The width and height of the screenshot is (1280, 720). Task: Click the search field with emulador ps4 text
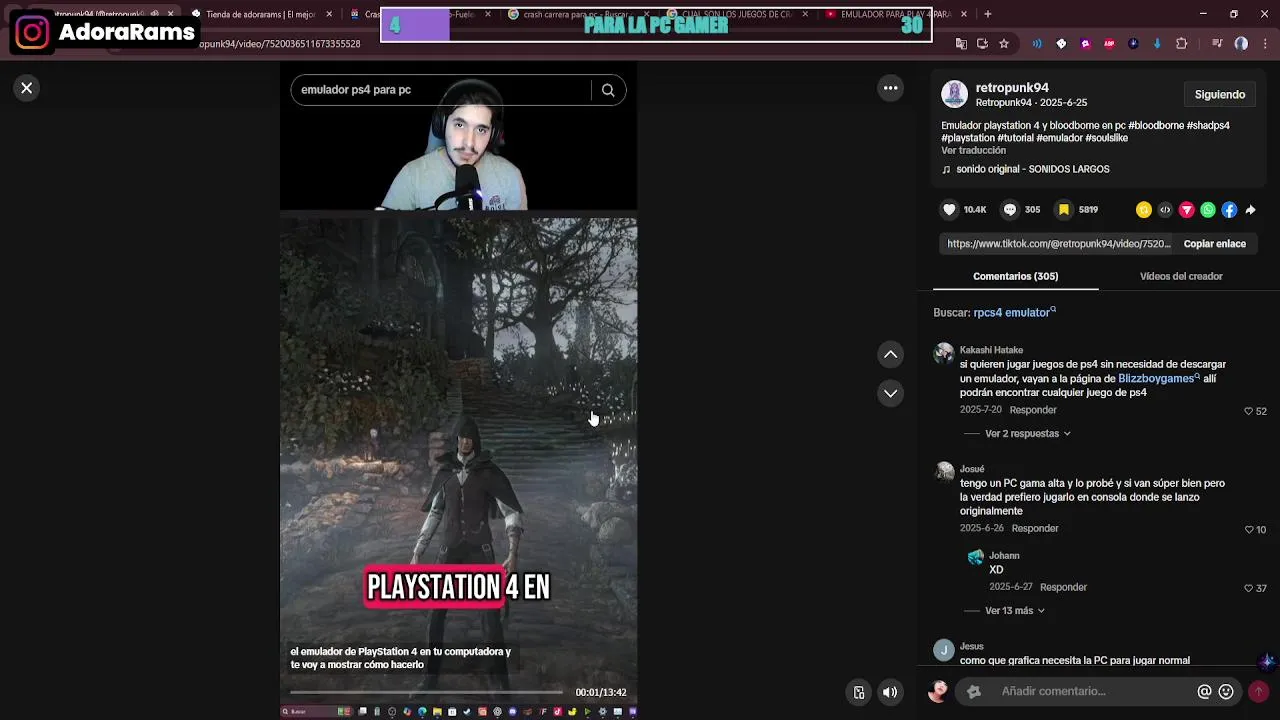point(440,90)
